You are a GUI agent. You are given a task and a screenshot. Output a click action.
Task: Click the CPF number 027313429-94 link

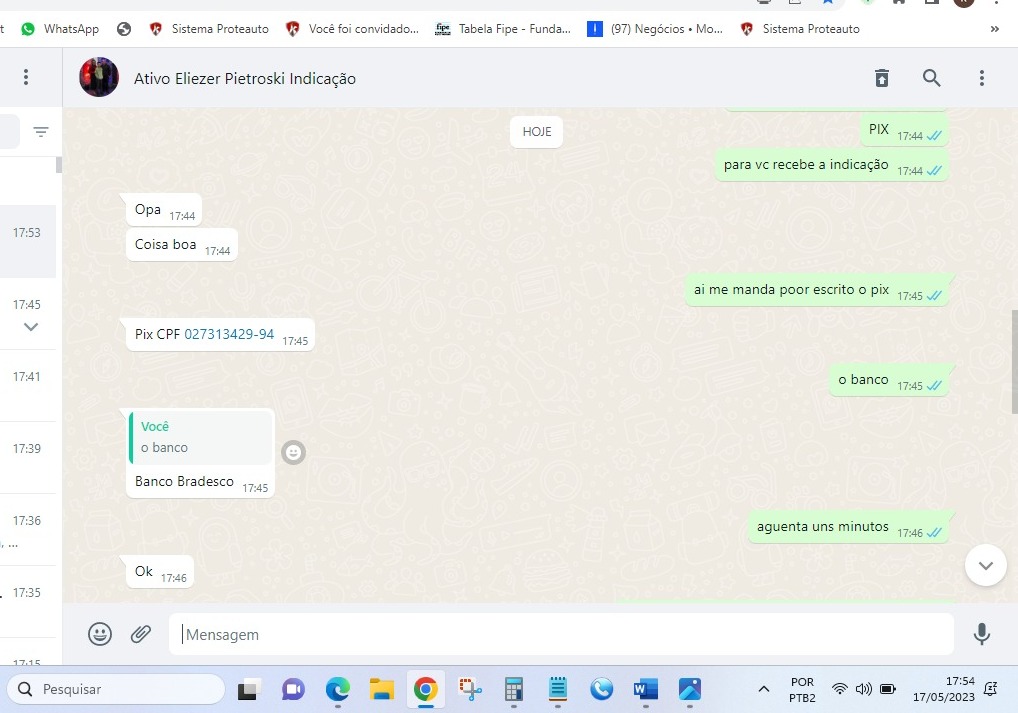point(229,334)
